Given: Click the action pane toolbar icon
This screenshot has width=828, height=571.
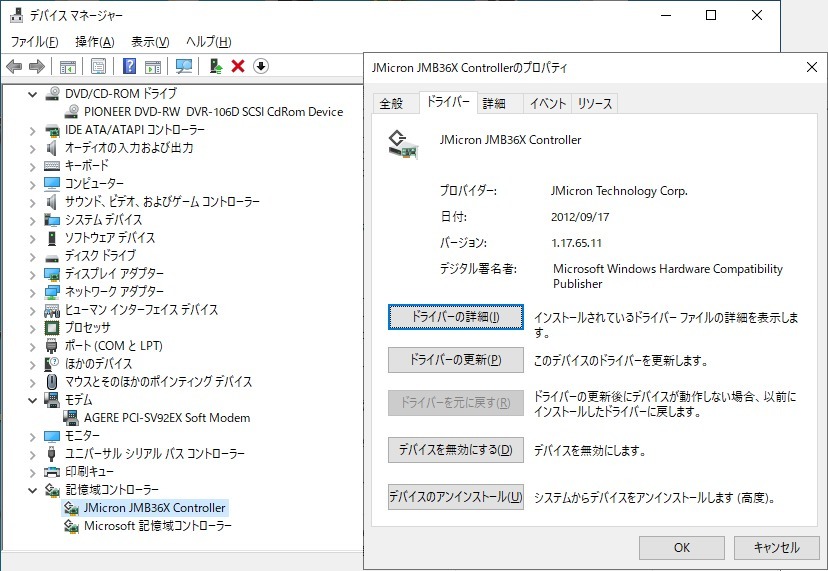Looking at the screenshot, I should pos(153,67).
